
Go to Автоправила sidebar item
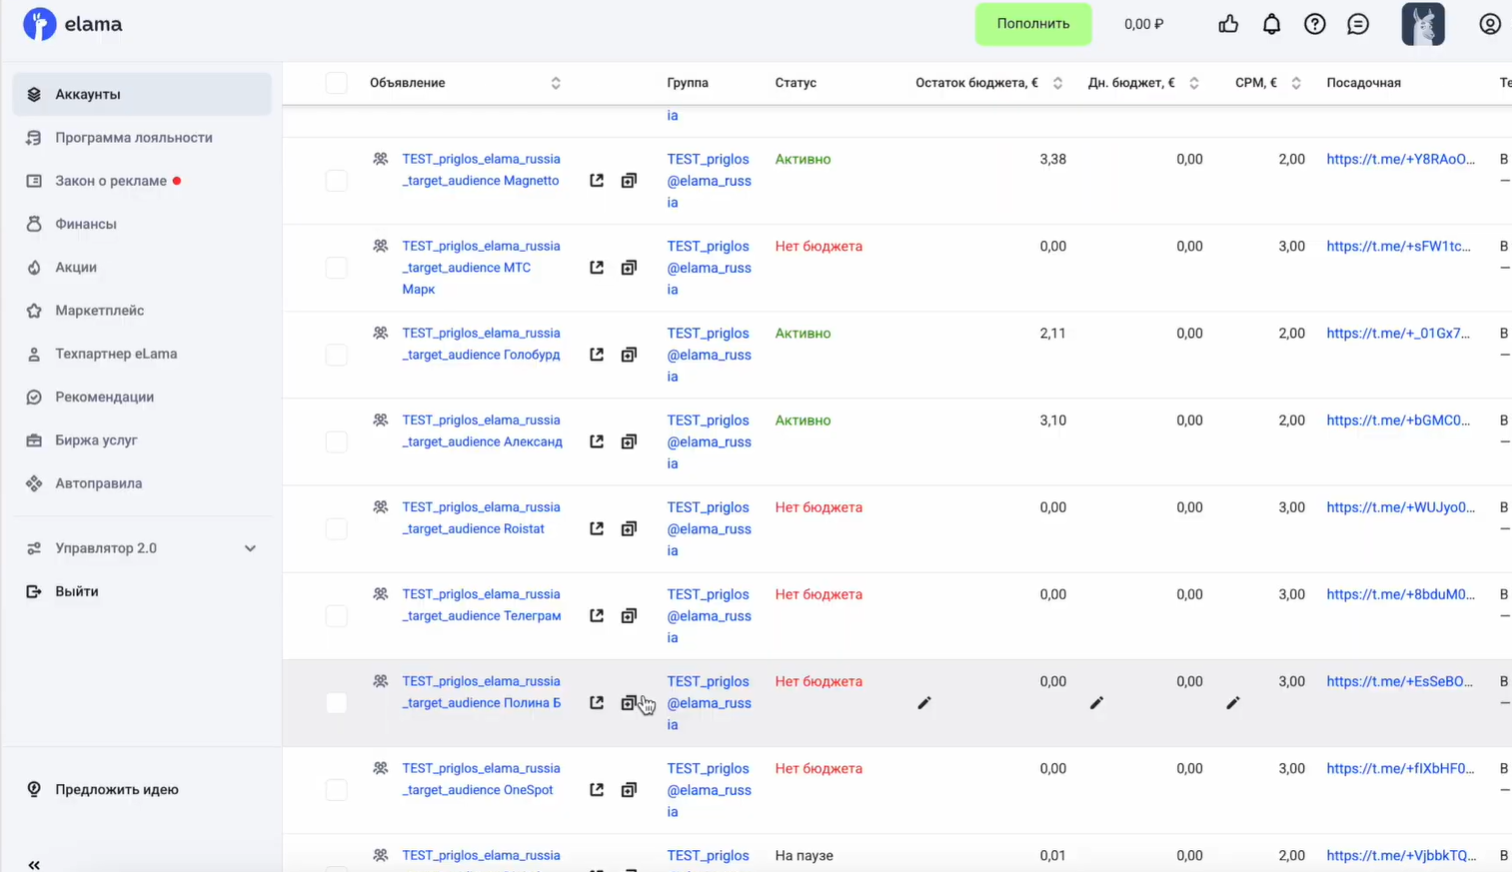point(98,483)
